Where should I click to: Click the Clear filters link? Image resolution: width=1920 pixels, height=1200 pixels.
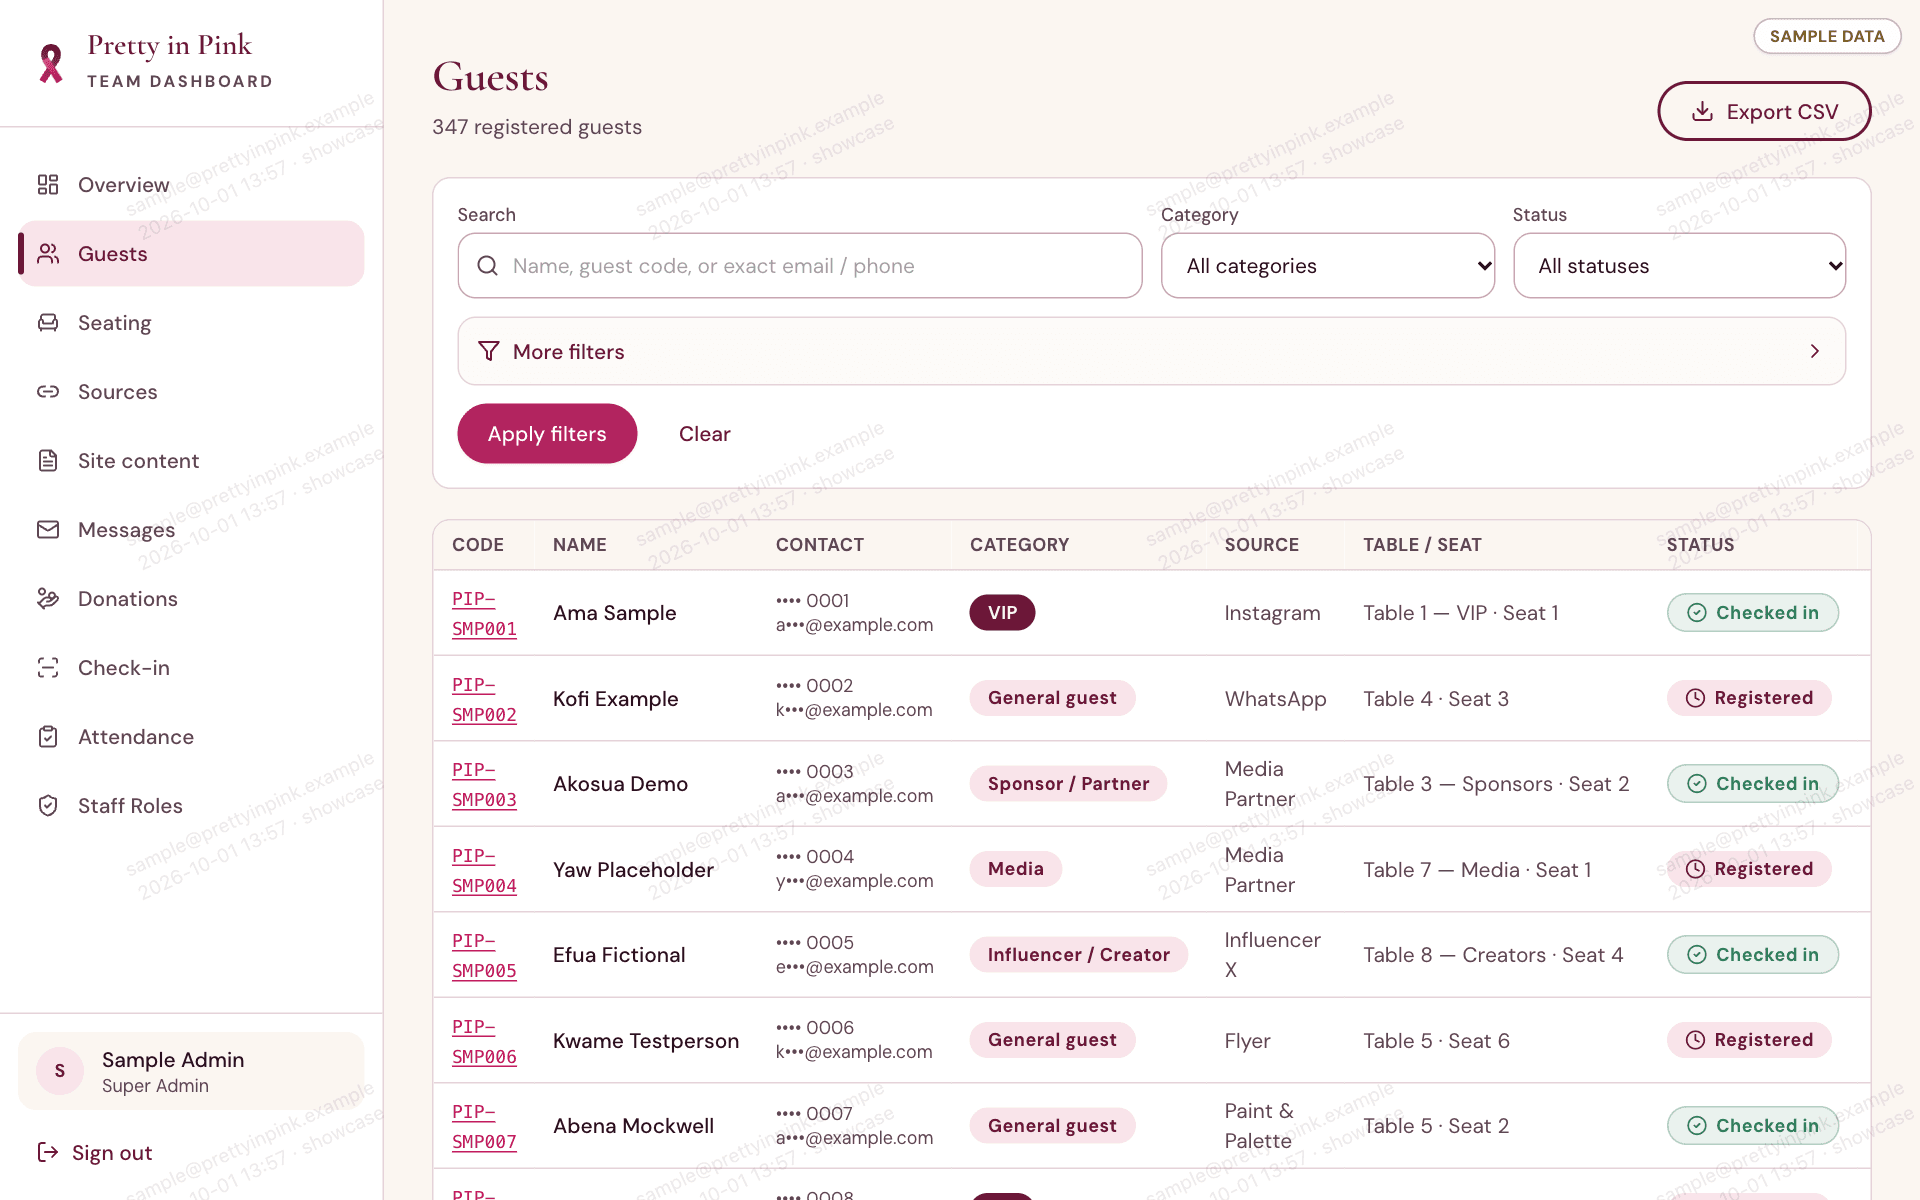[x=705, y=433]
